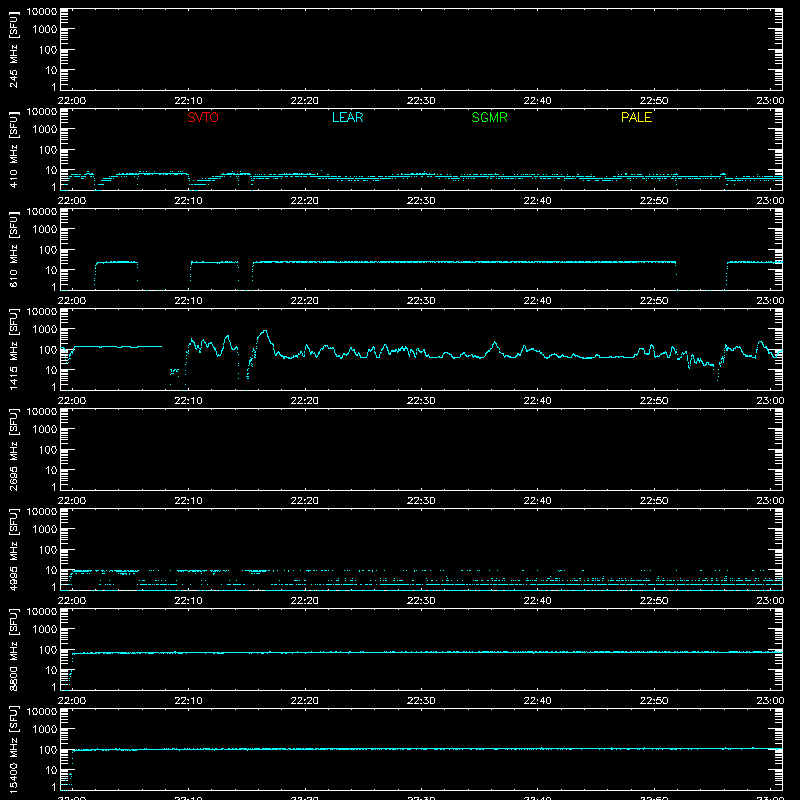Click 22:10 time label under 410 MHz panel
The width and height of the screenshot is (800, 800).
pyautogui.click(x=188, y=201)
